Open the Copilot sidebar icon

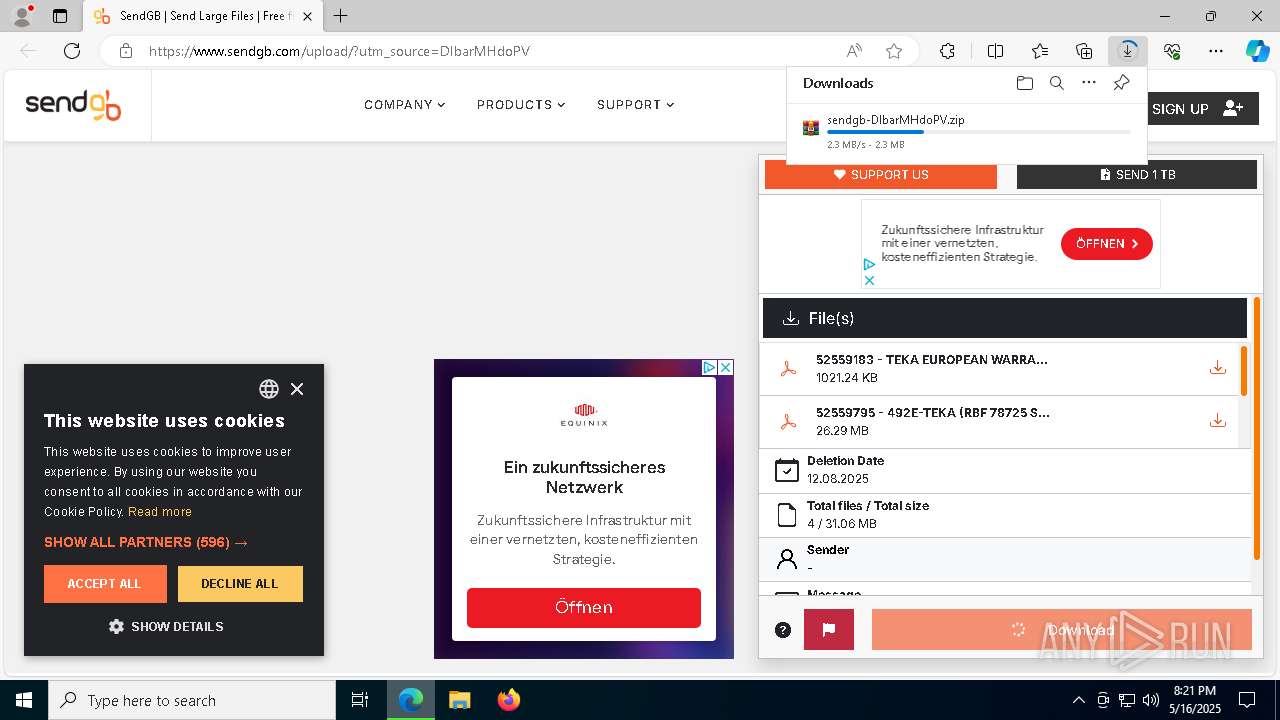(1257, 51)
